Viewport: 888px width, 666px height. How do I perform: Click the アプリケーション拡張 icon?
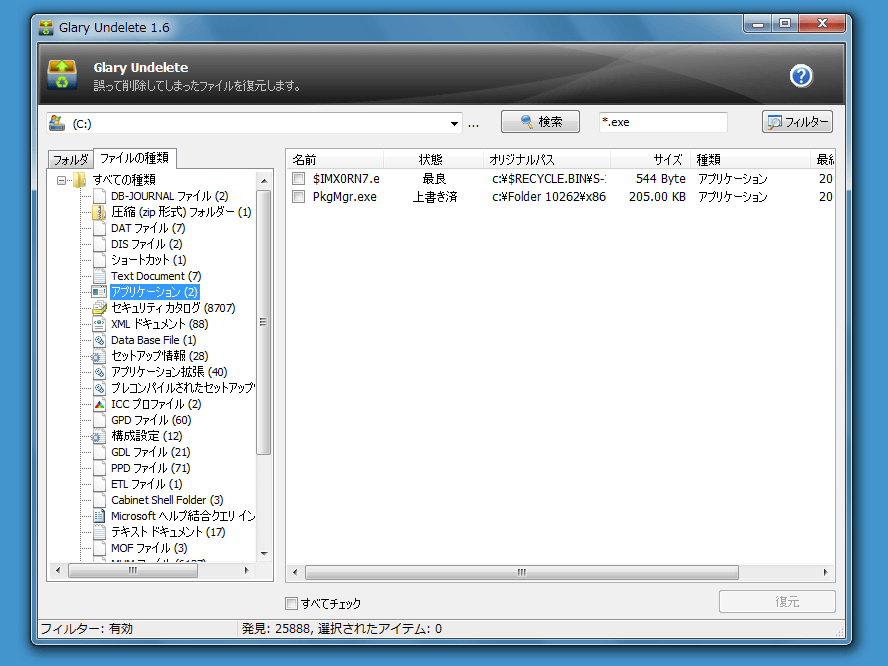tap(99, 372)
